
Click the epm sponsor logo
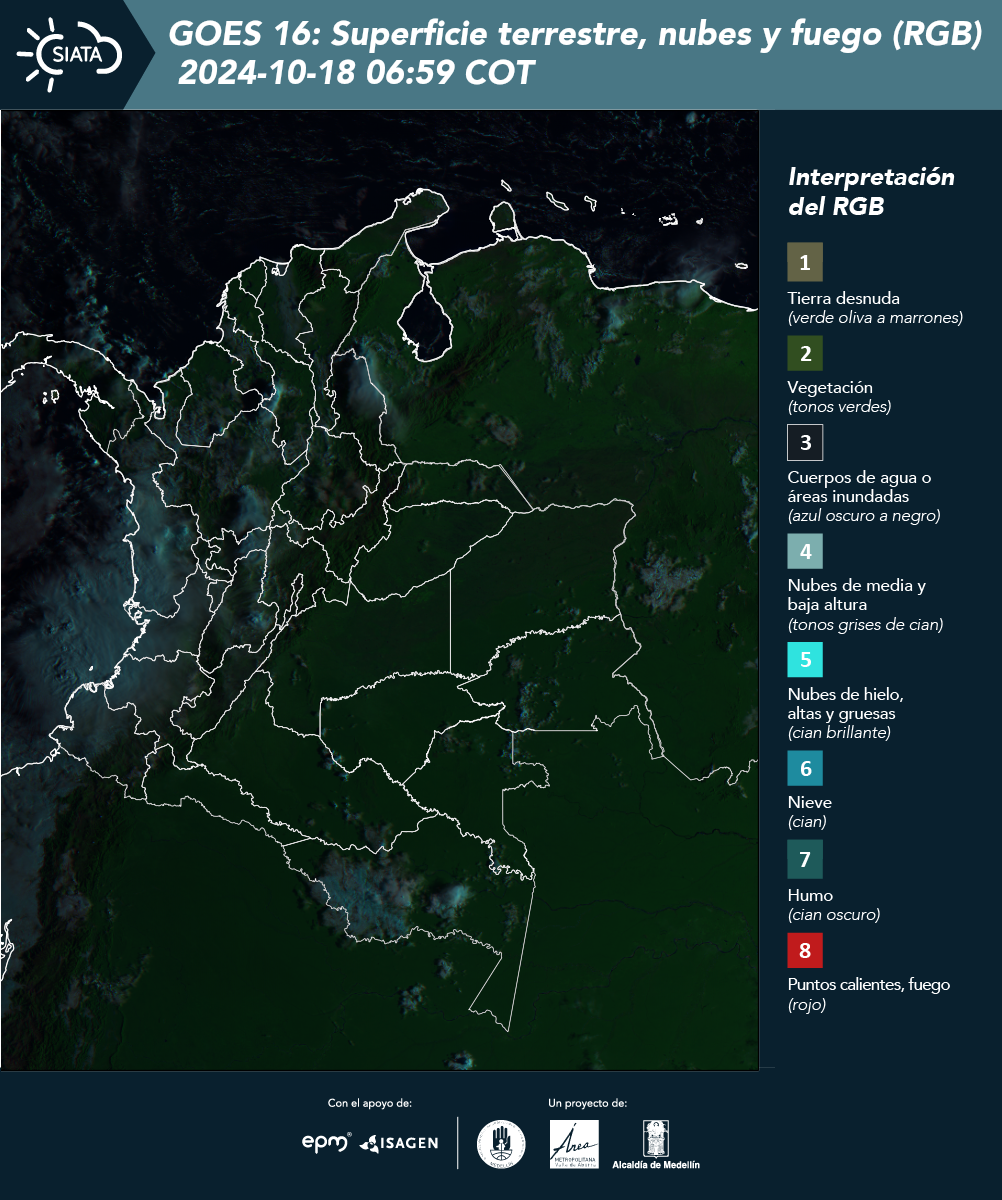(x=327, y=1142)
